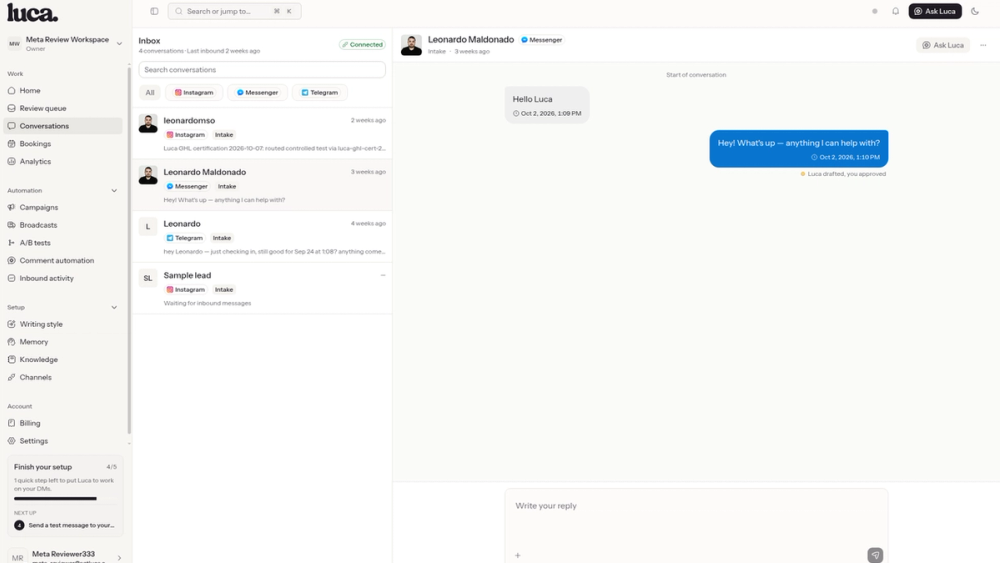
Task: Click the sidebar scrollbar
Action: pos(129,249)
